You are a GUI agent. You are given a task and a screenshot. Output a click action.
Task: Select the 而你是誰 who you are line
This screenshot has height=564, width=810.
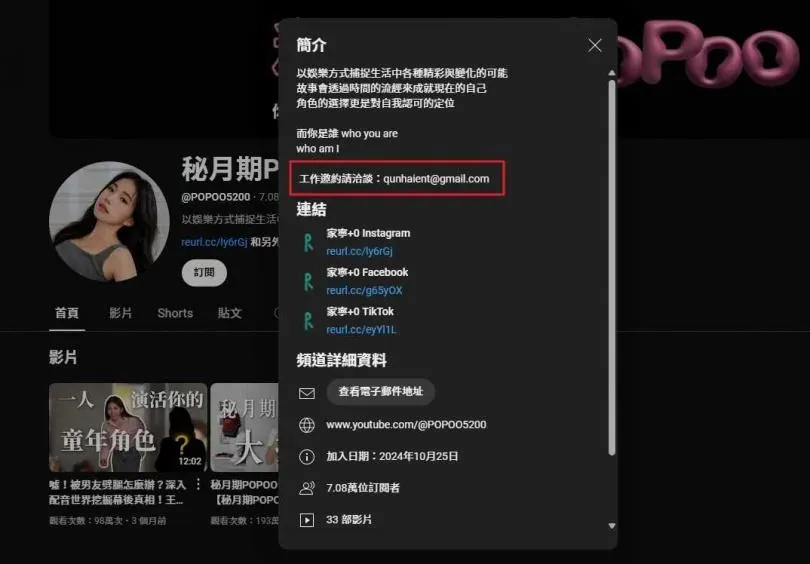[x=347, y=133]
